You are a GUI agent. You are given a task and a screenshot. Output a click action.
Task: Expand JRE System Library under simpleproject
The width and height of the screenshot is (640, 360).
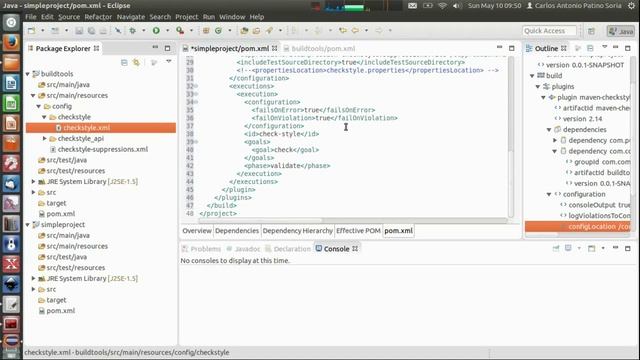[x=33, y=278]
